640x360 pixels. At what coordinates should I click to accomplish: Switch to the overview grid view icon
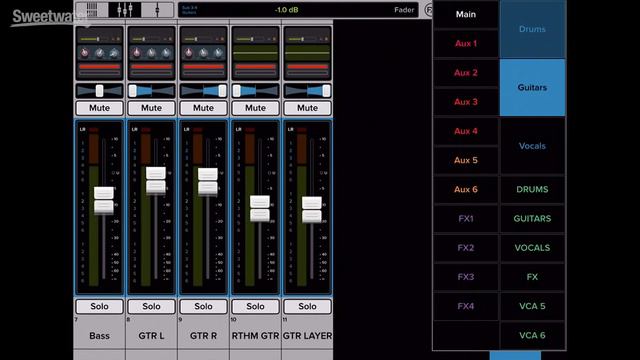click(x=92, y=9)
